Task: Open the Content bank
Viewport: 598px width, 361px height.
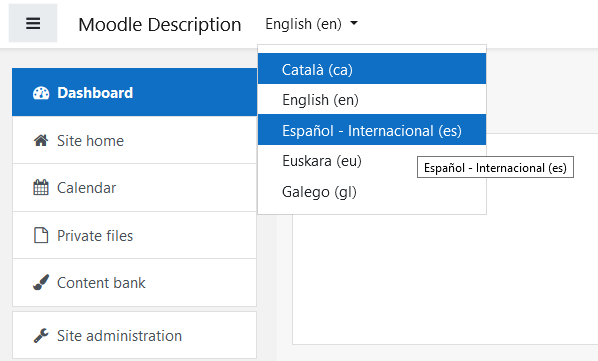Action: tap(134, 282)
